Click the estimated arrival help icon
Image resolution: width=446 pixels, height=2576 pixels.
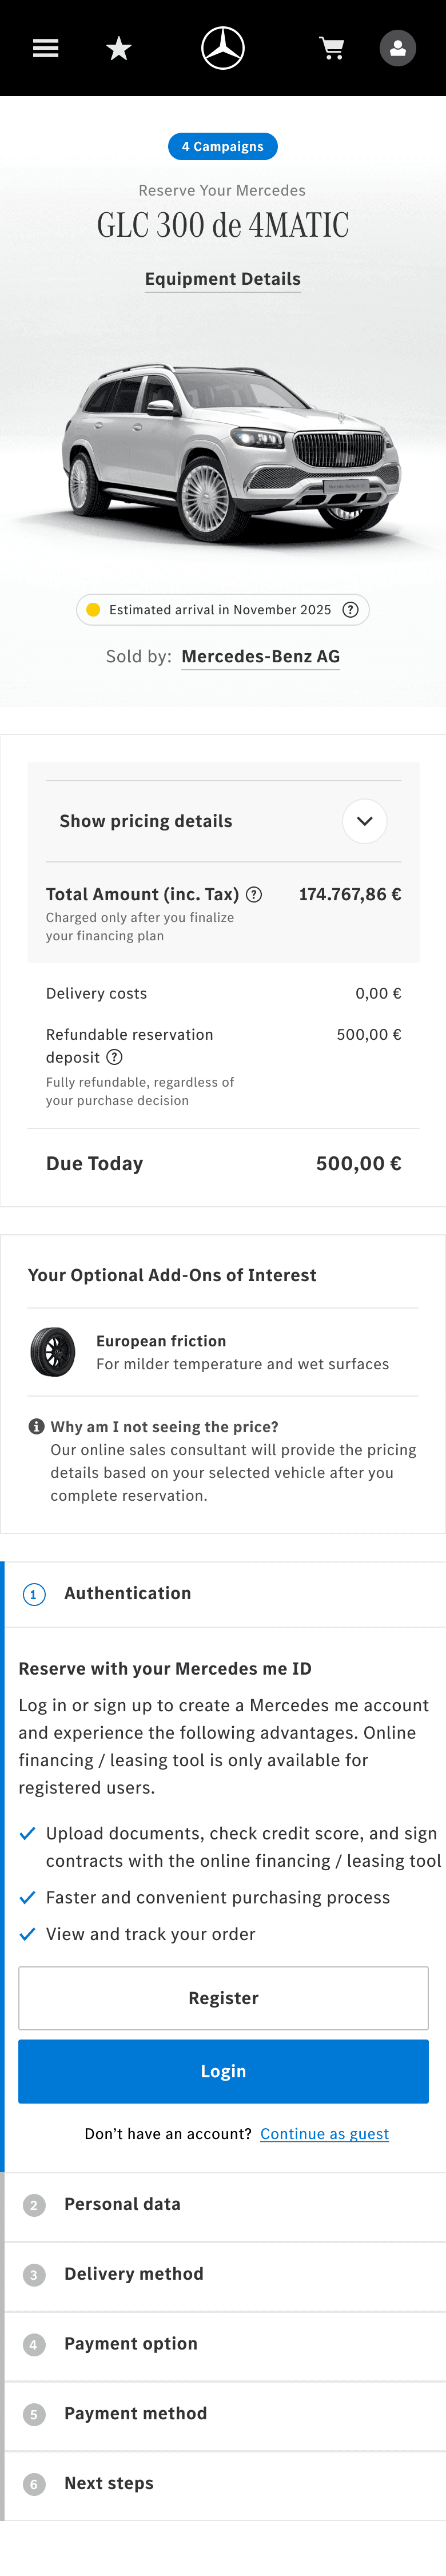(x=350, y=610)
